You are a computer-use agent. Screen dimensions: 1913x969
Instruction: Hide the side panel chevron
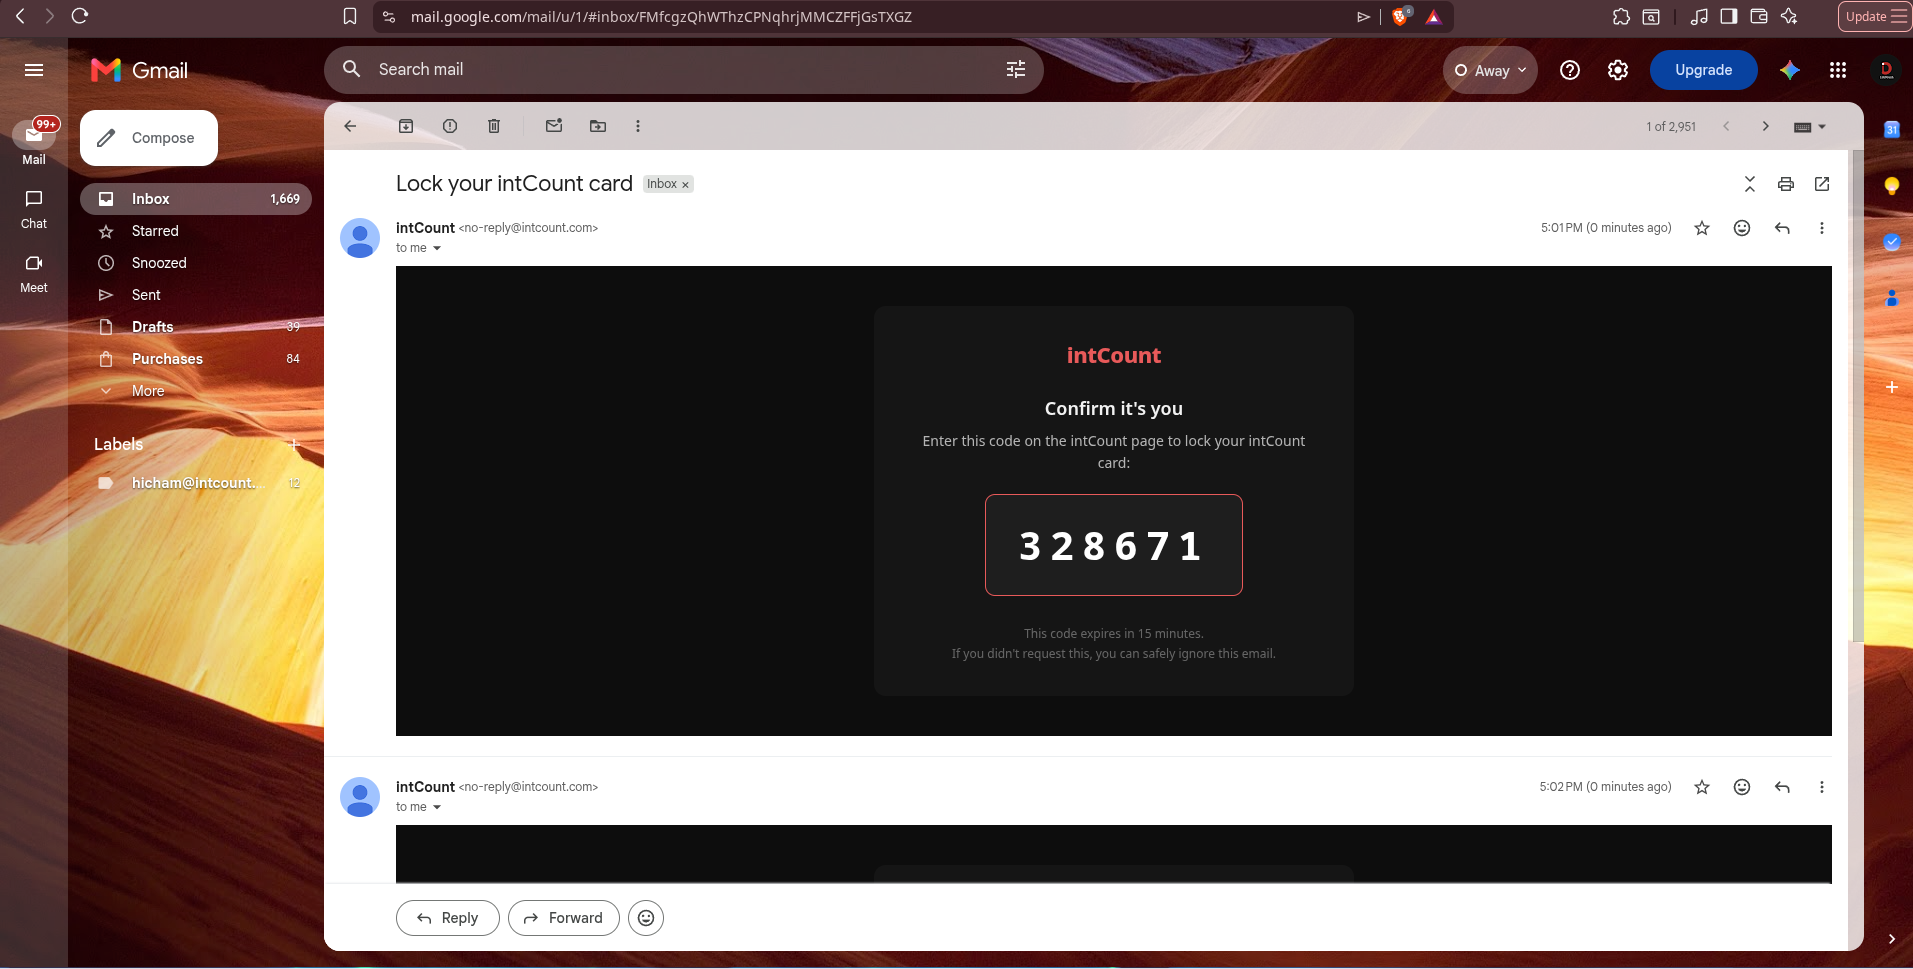pyautogui.click(x=1891, y=939)
